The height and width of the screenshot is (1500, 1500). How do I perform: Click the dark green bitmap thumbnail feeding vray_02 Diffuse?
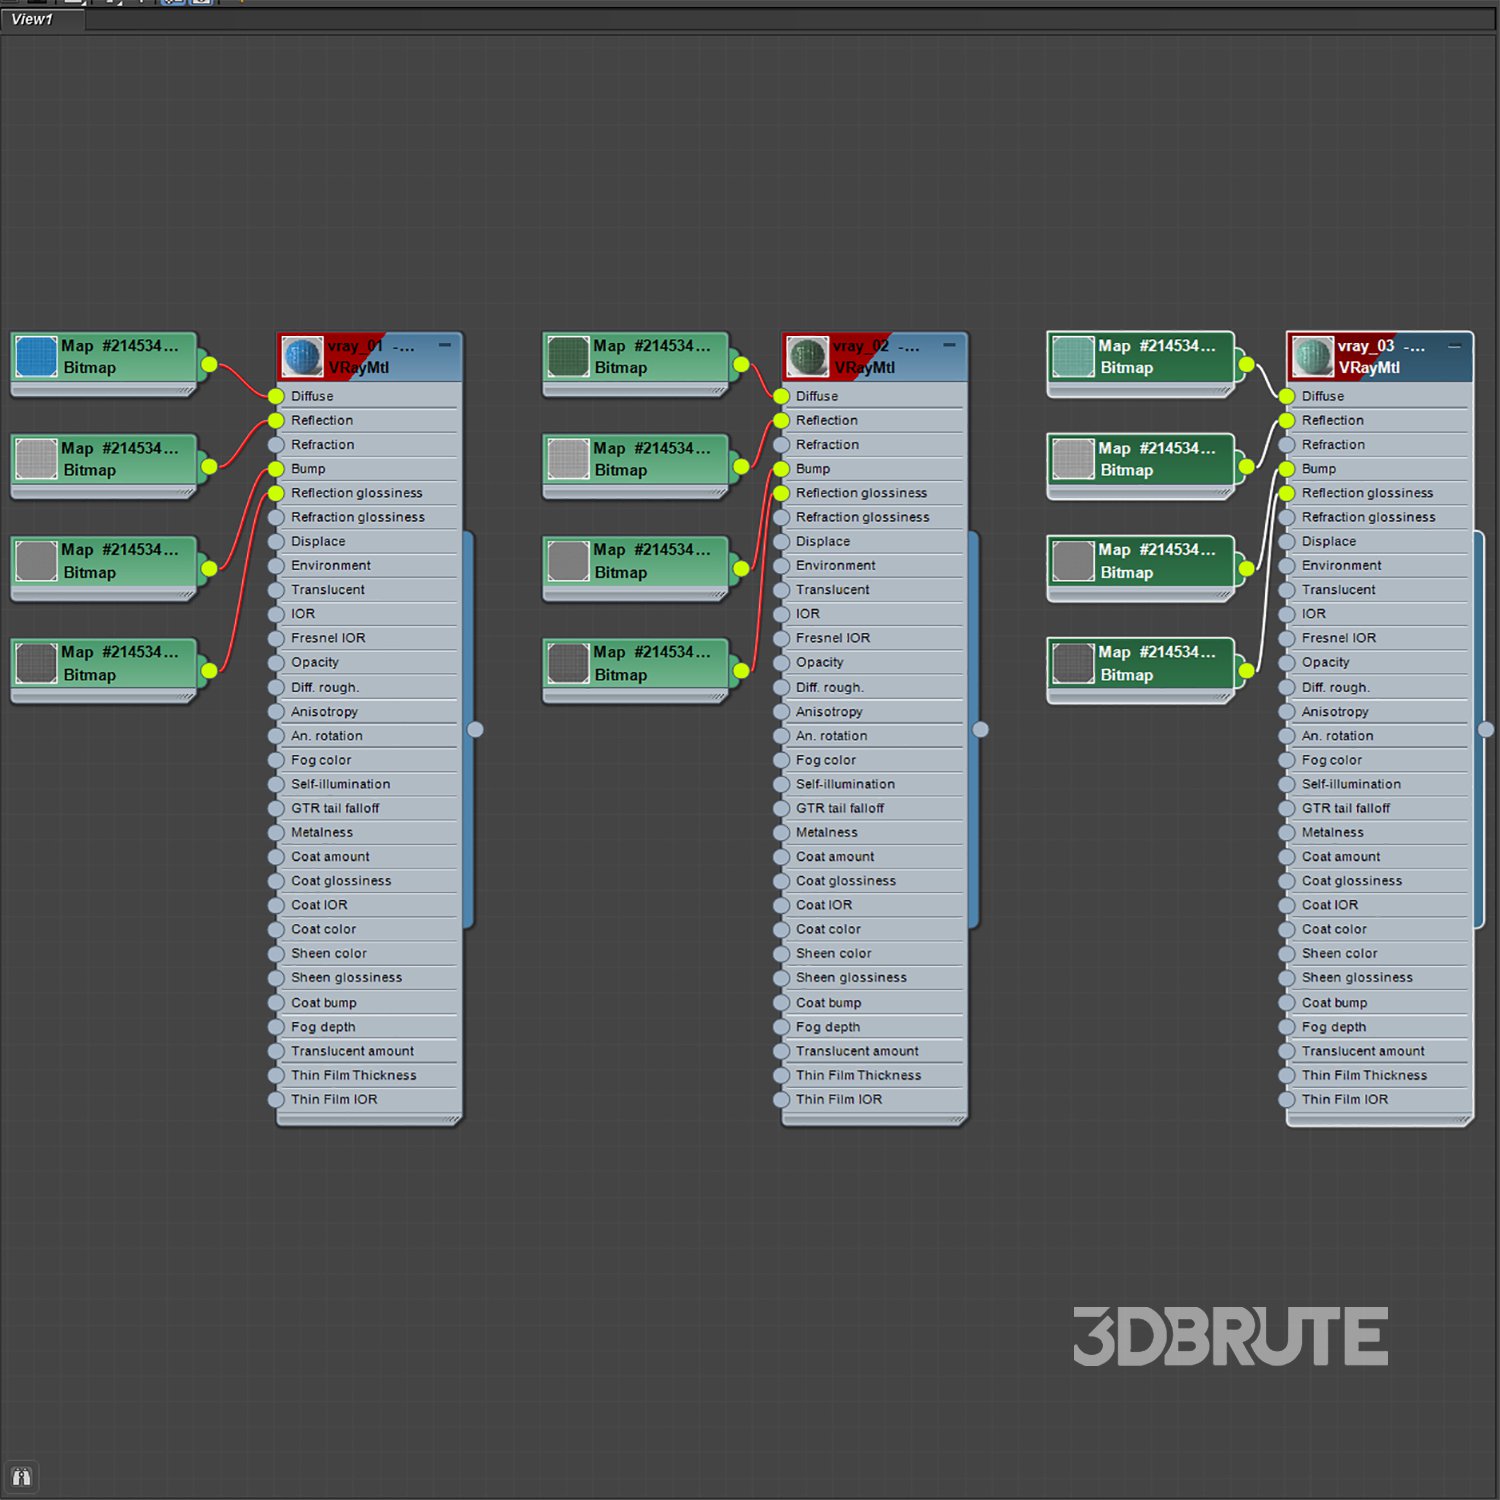pyautogui.click(x=568, y=357)
